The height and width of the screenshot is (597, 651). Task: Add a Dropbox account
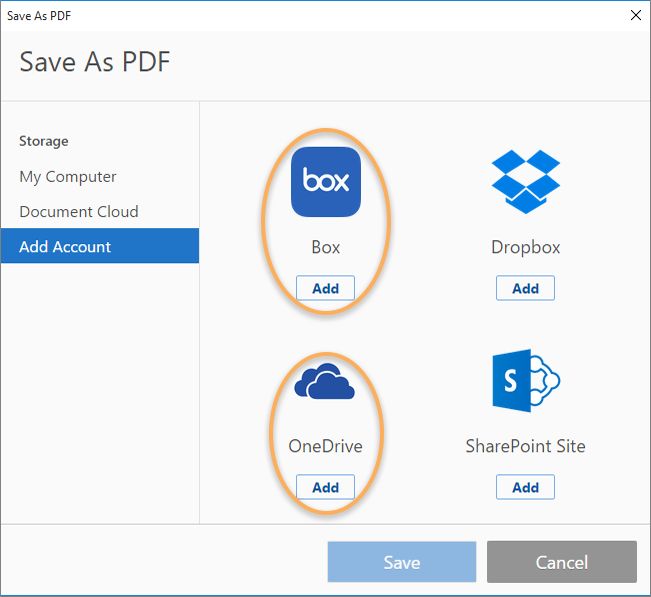525,288
